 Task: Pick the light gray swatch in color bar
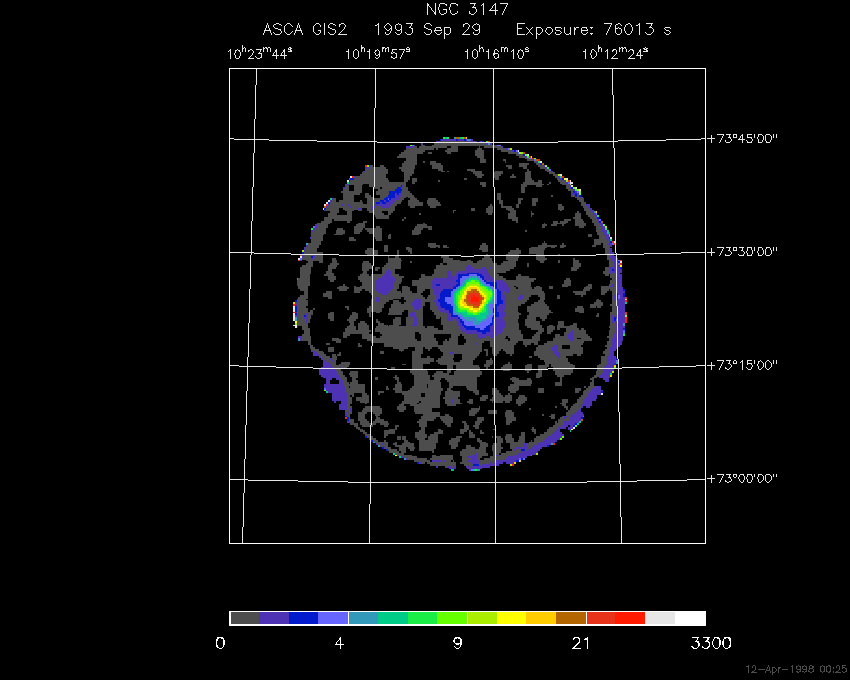coord(660,618)
